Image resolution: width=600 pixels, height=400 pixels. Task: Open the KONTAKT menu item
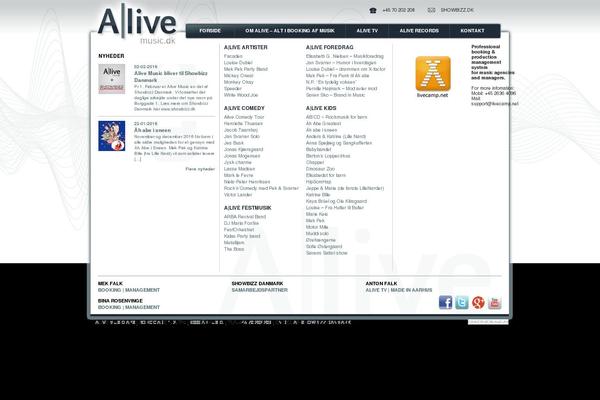pyautogui.click(x=472, y=31)
